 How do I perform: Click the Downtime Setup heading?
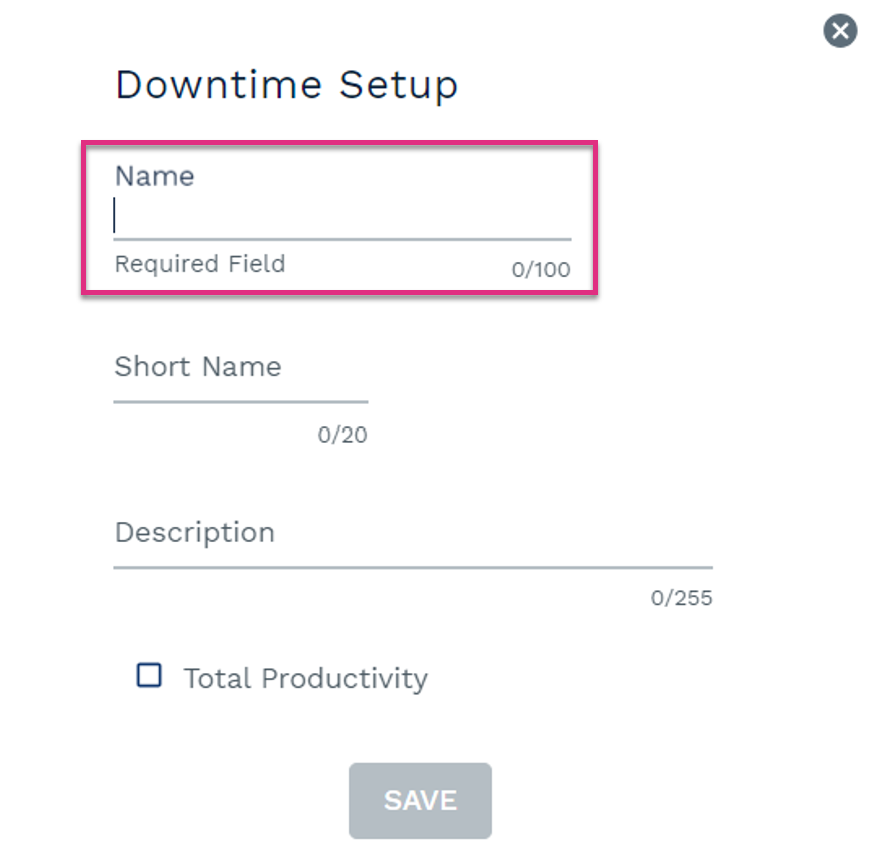click(287, 85)
